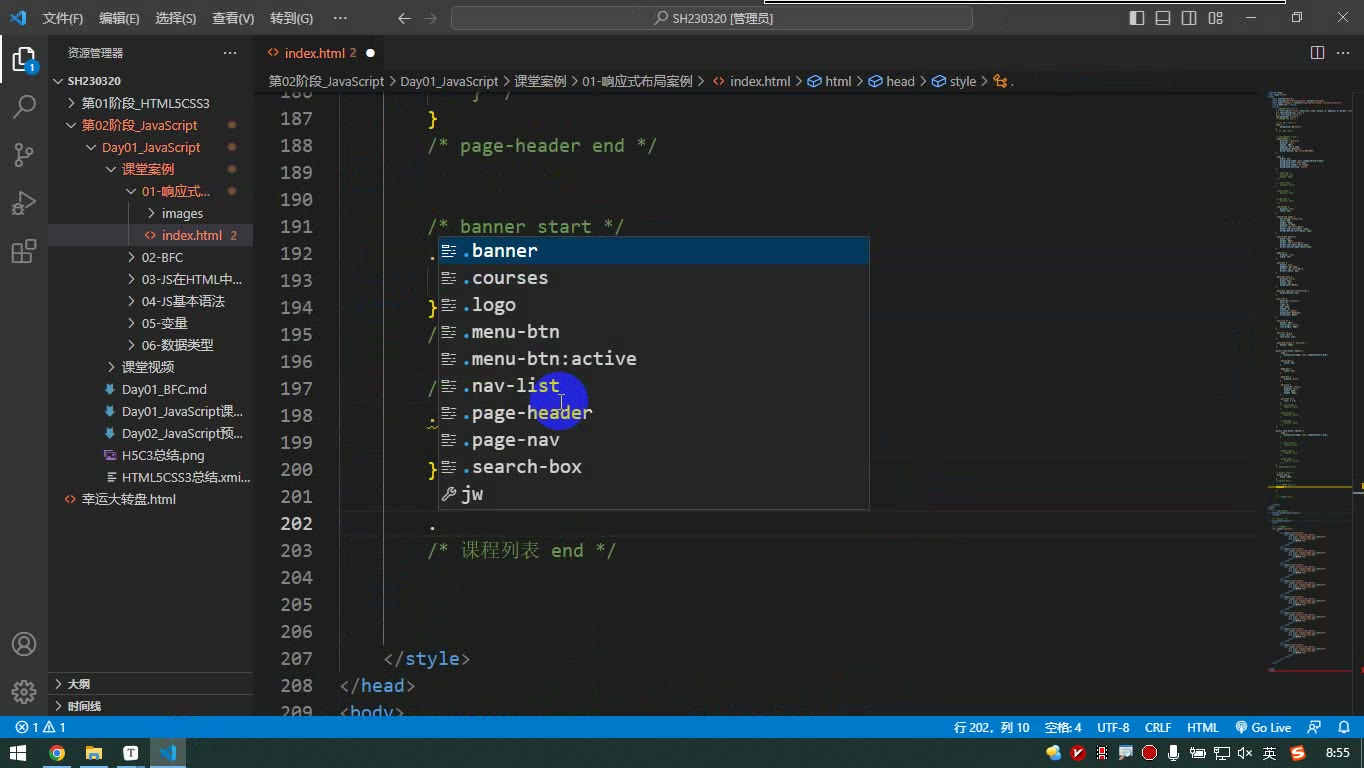Open the Extensions view icon
The image size is (1364, 768).
click(x=24, y=251)
